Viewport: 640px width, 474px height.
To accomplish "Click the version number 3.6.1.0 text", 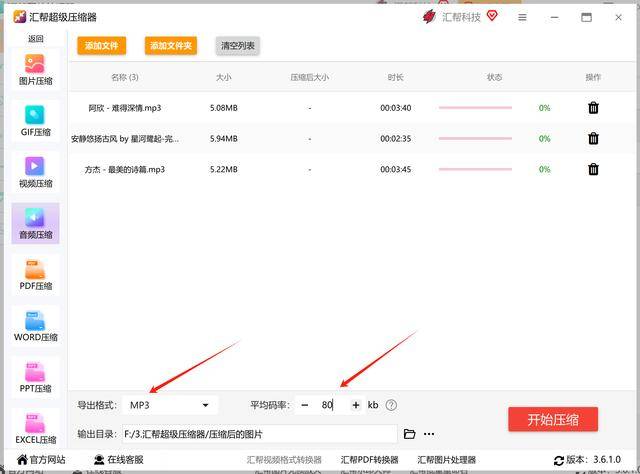I will [x=607, y=459].
